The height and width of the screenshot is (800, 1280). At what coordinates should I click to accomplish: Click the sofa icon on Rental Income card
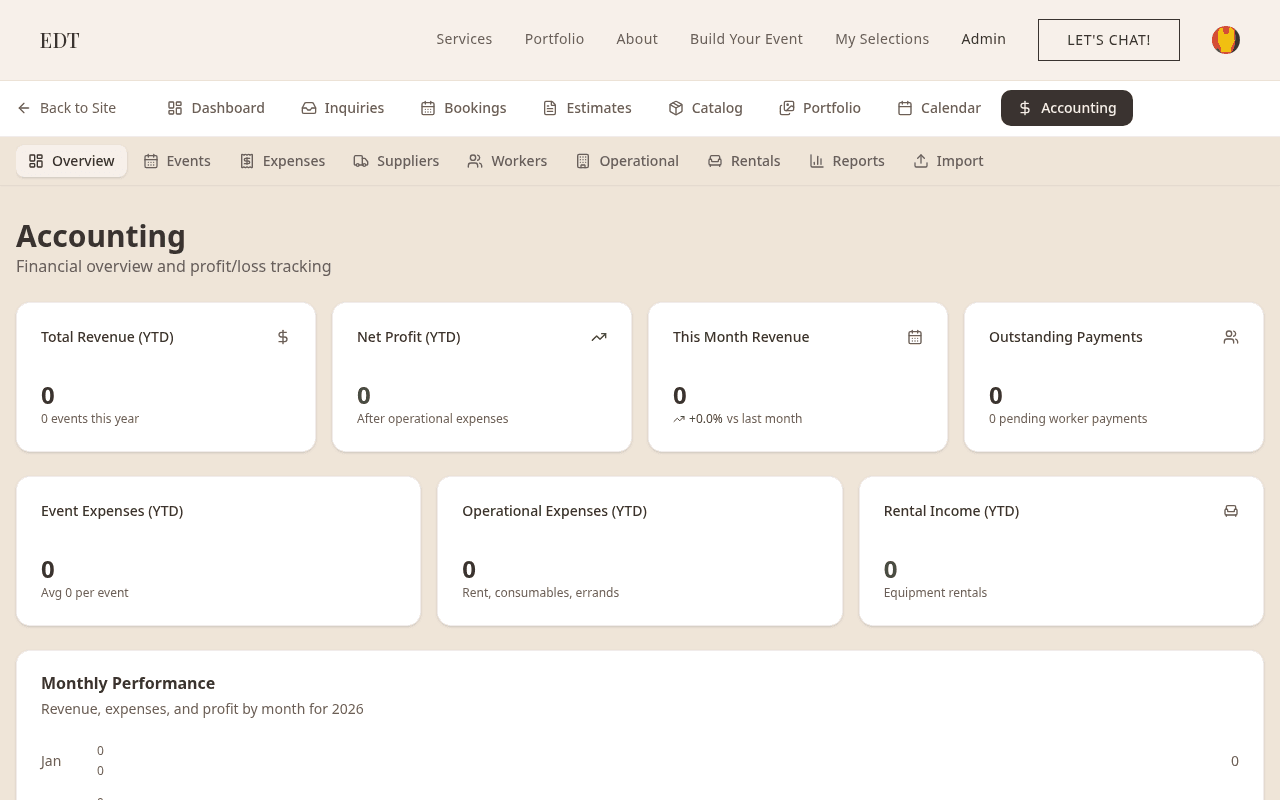1231,511
